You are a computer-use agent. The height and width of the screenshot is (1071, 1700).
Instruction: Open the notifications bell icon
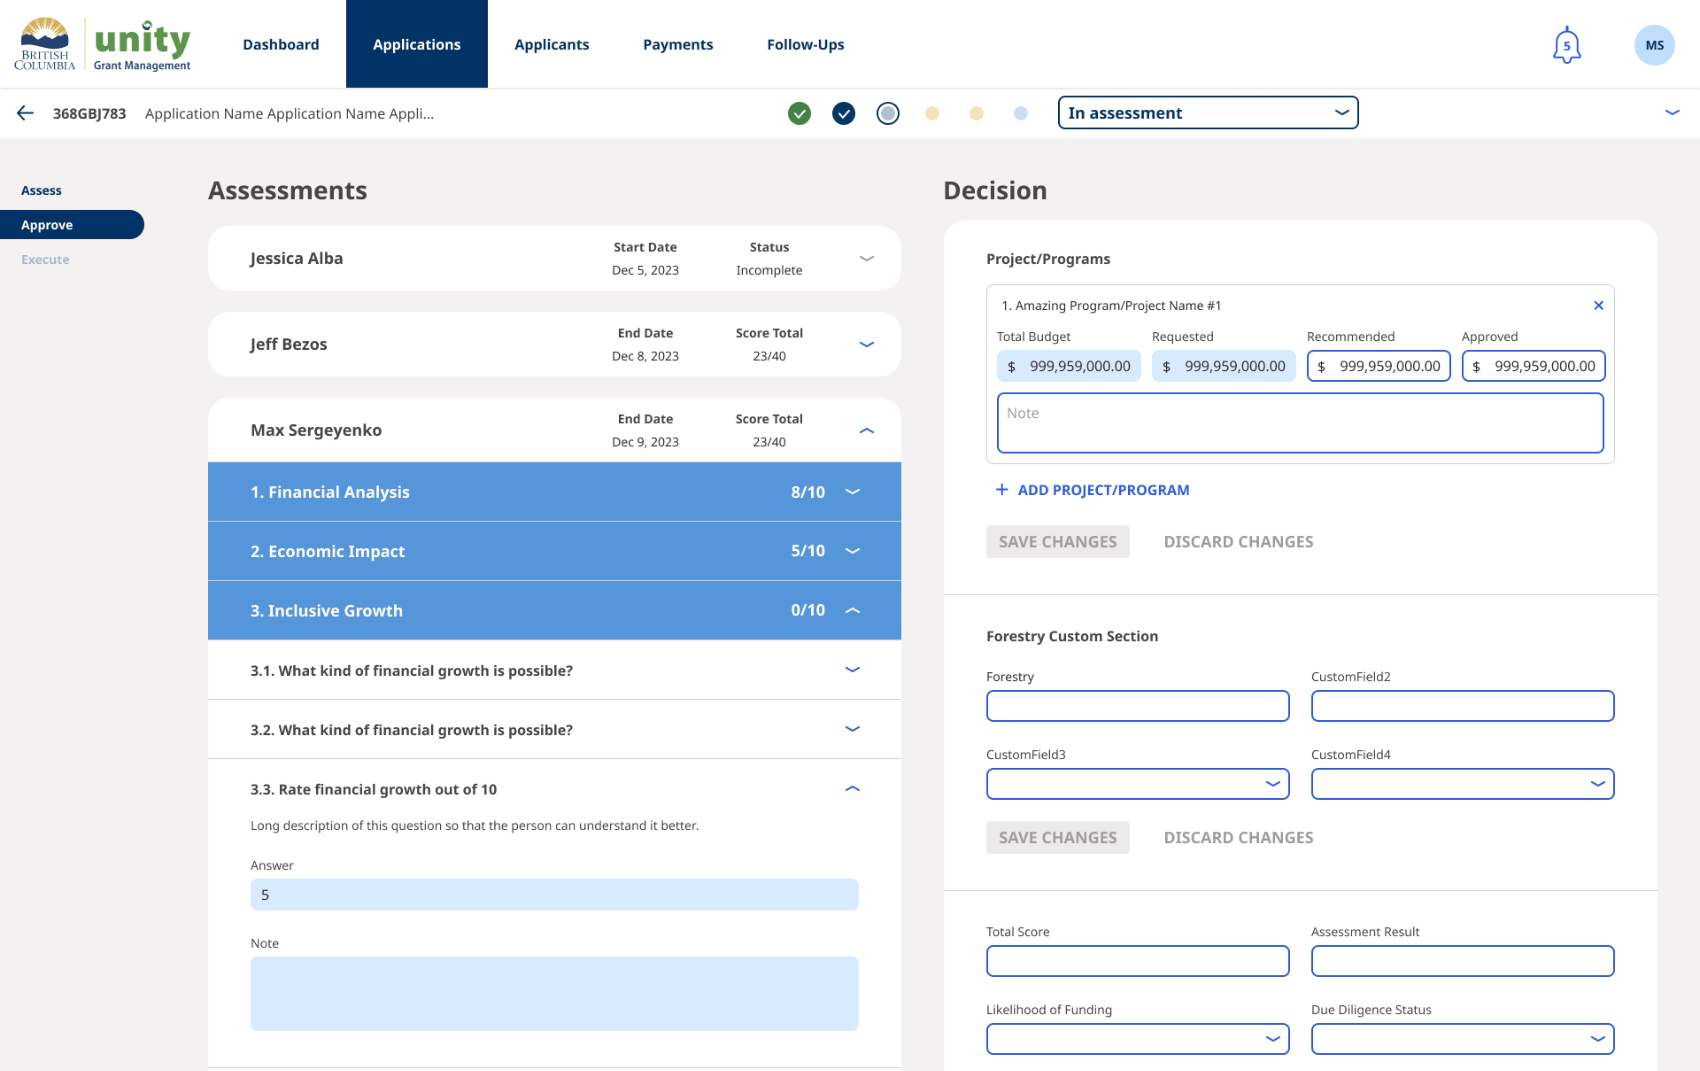[1566, 45]
